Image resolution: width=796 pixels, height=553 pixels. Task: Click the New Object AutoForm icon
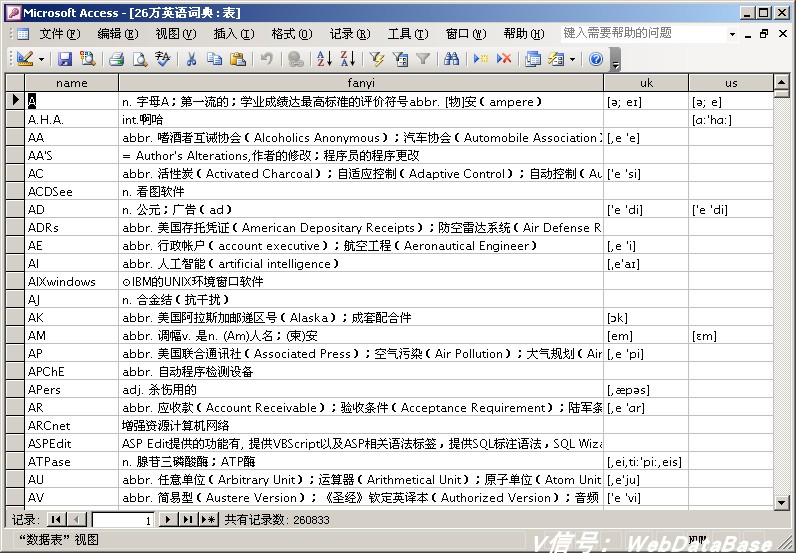pyautogui.click(x=556, y=59)
